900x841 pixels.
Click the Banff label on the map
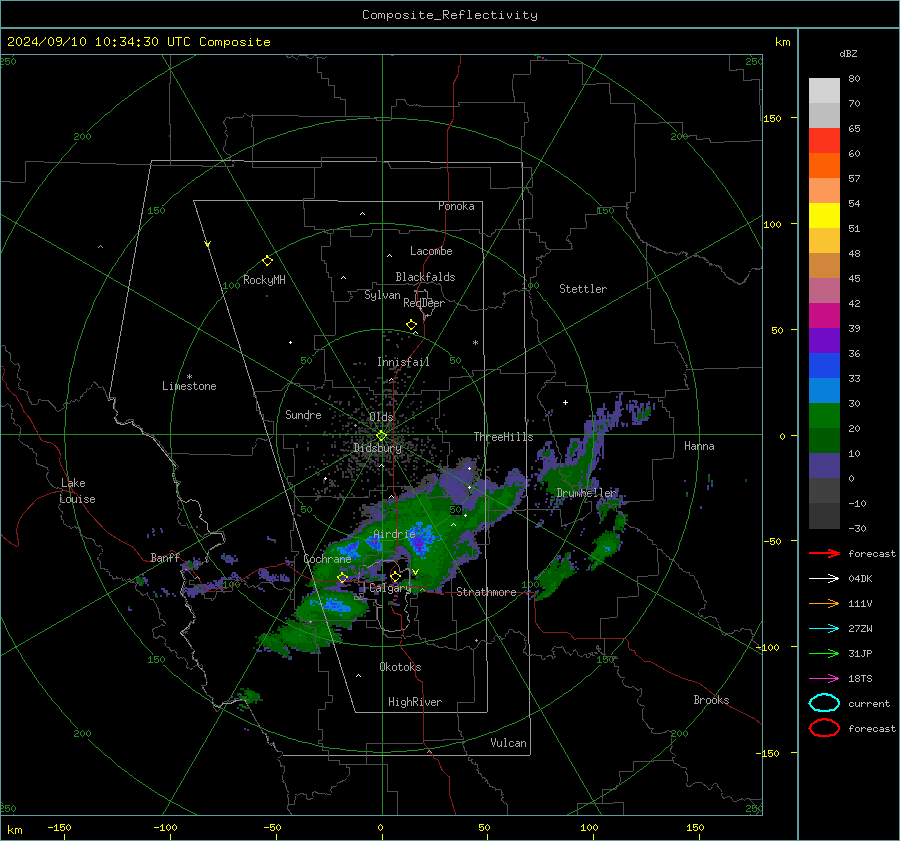pos(165,557)
